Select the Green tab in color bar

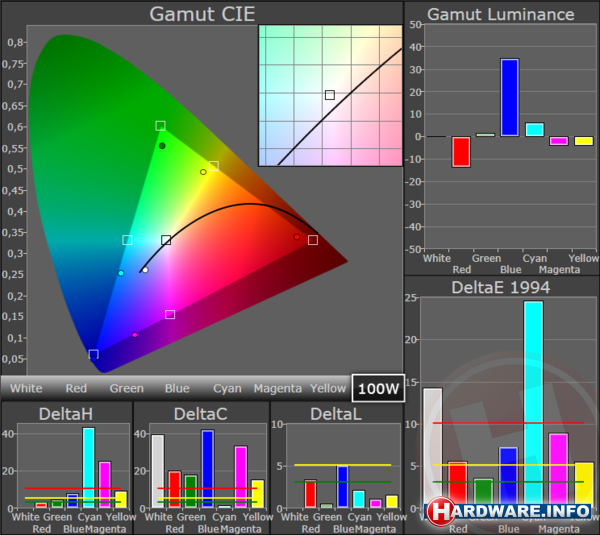(127, 388)
